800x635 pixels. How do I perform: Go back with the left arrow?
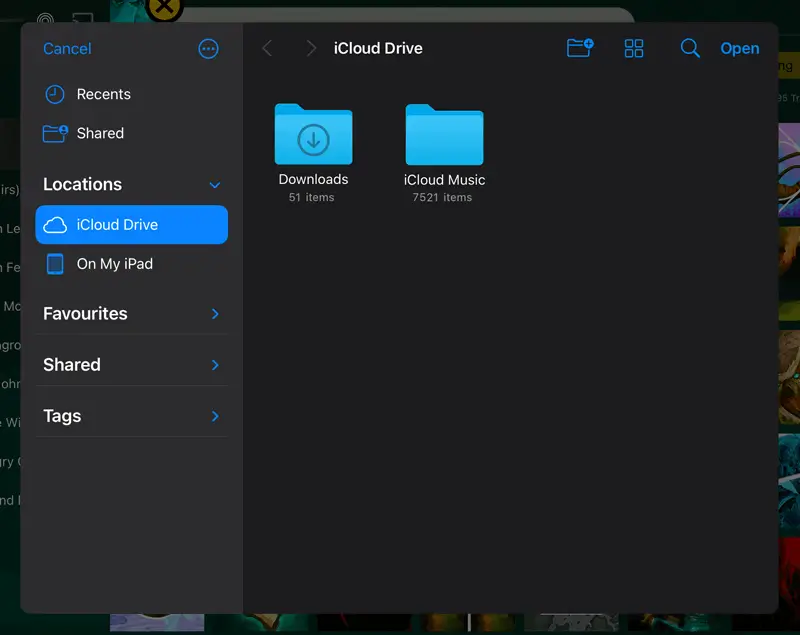point(267,48)
